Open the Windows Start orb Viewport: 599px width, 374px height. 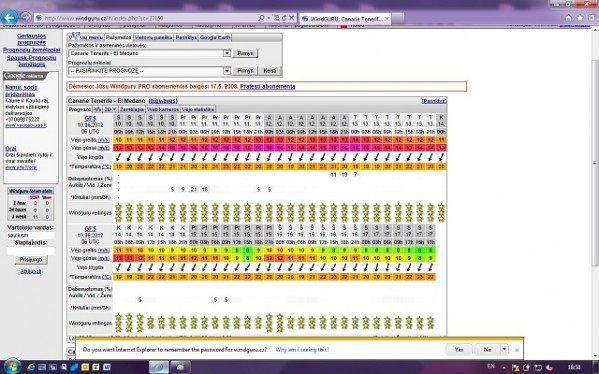coord(11,367)
